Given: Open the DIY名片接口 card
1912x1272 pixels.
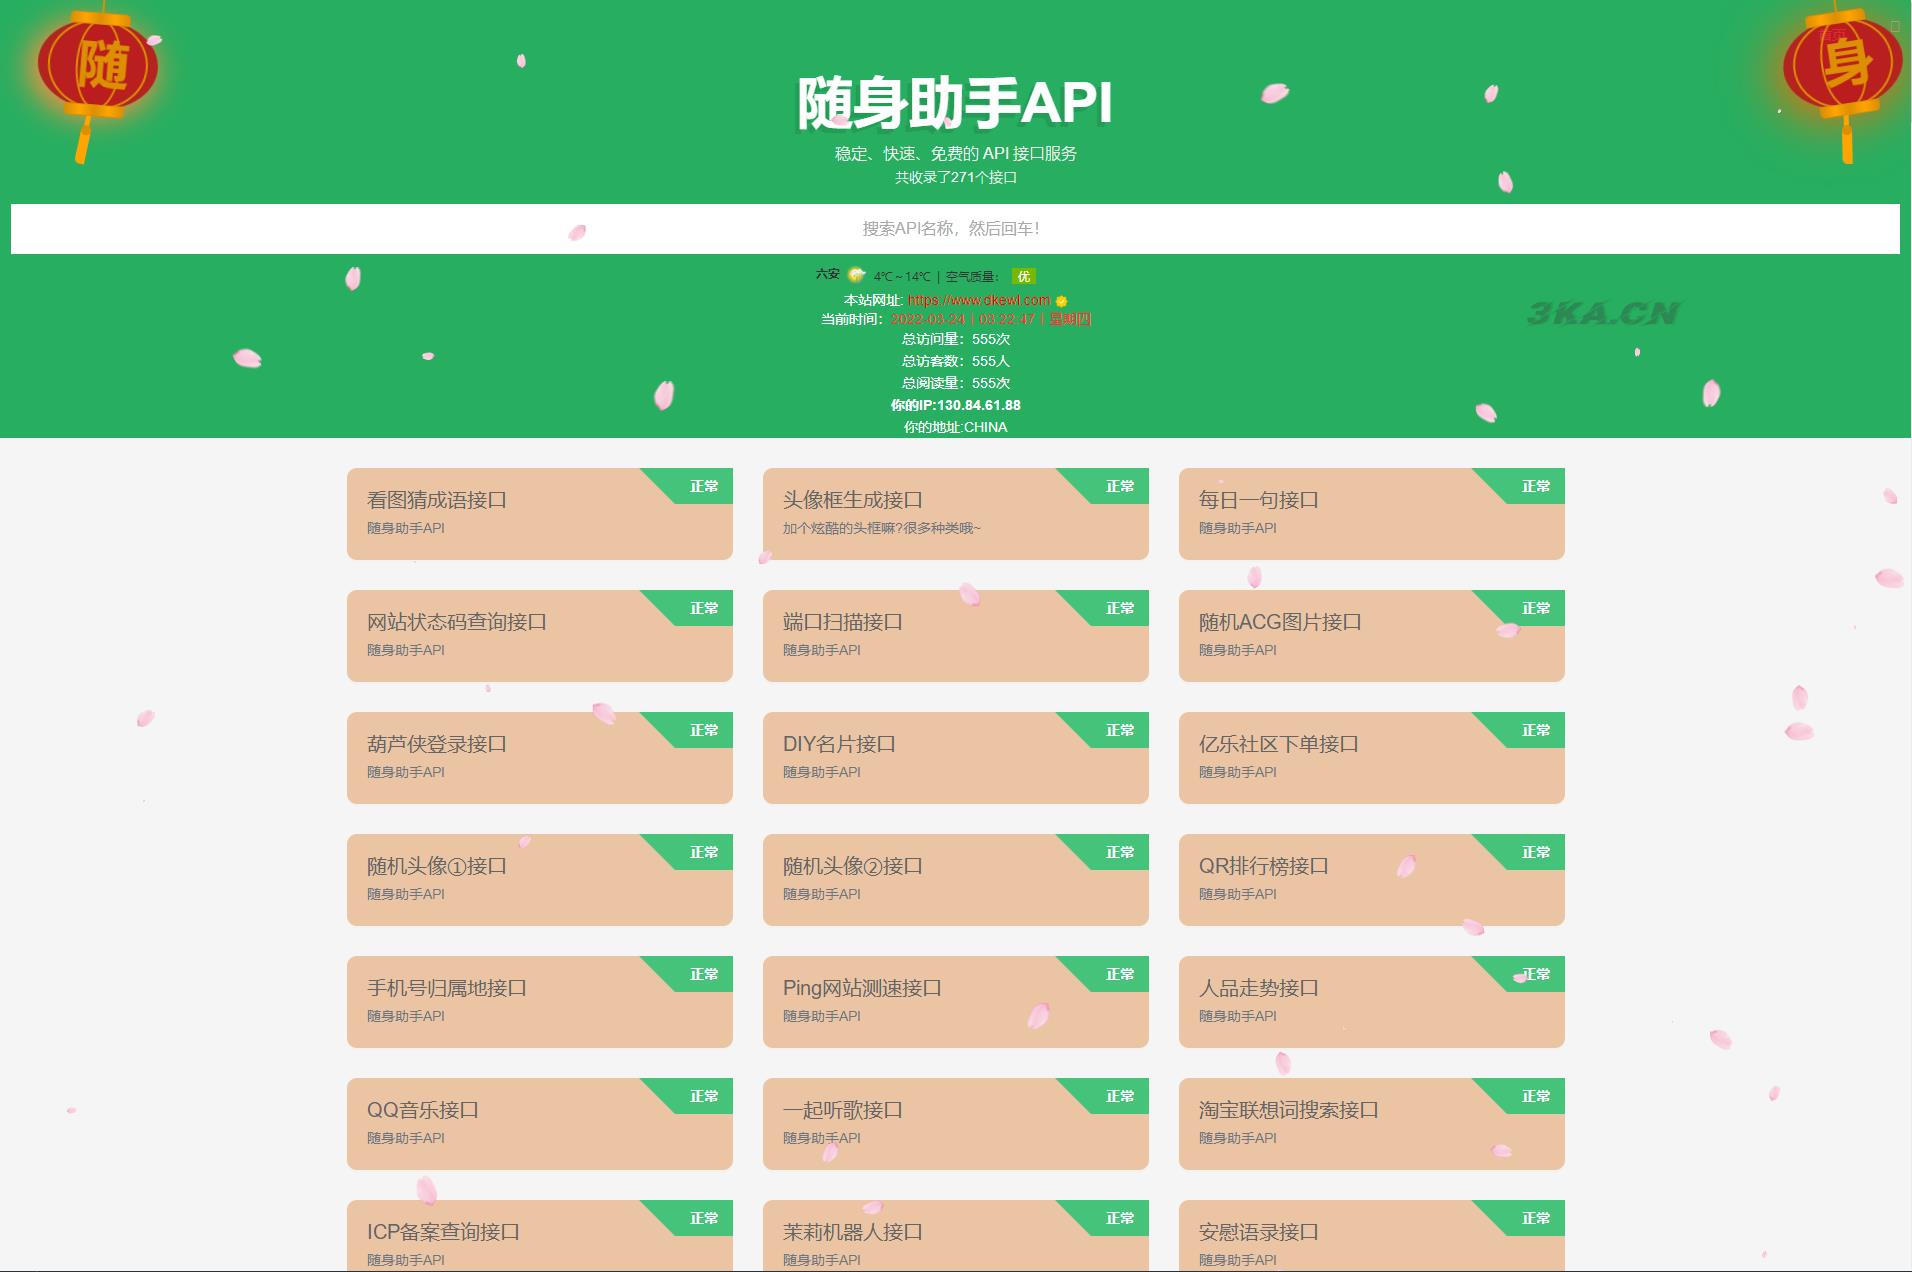Looking at the screenshot, I should point(955,758).
